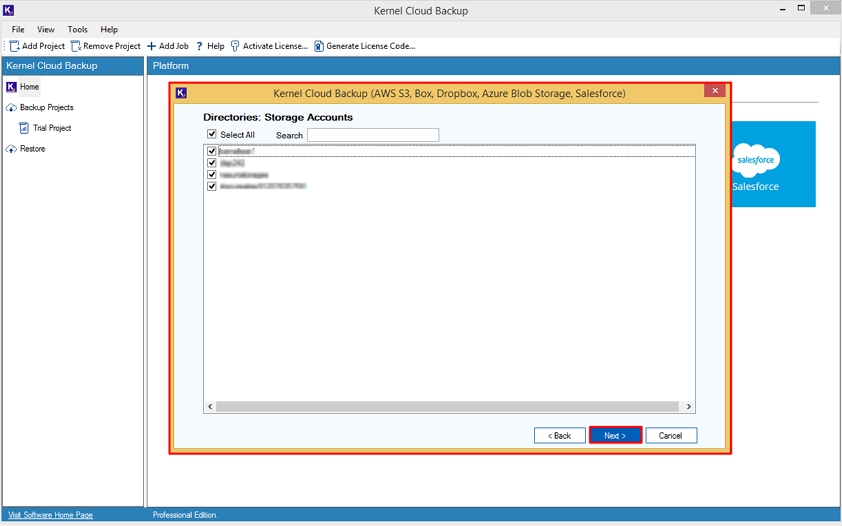Open the Visit Software Home Page link
Viewport: 842px width, 526px height.
[50, 515]
